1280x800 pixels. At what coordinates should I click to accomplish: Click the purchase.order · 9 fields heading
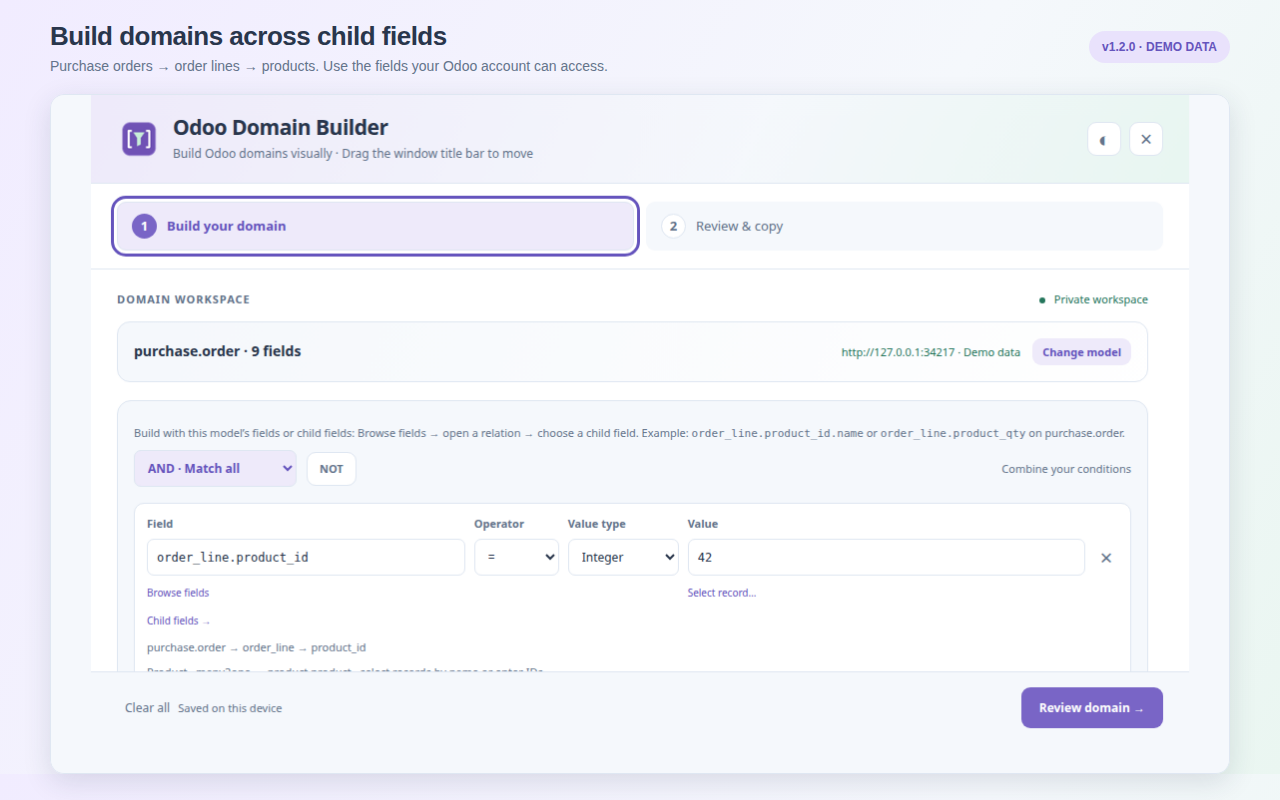click(x=217, y=352)
